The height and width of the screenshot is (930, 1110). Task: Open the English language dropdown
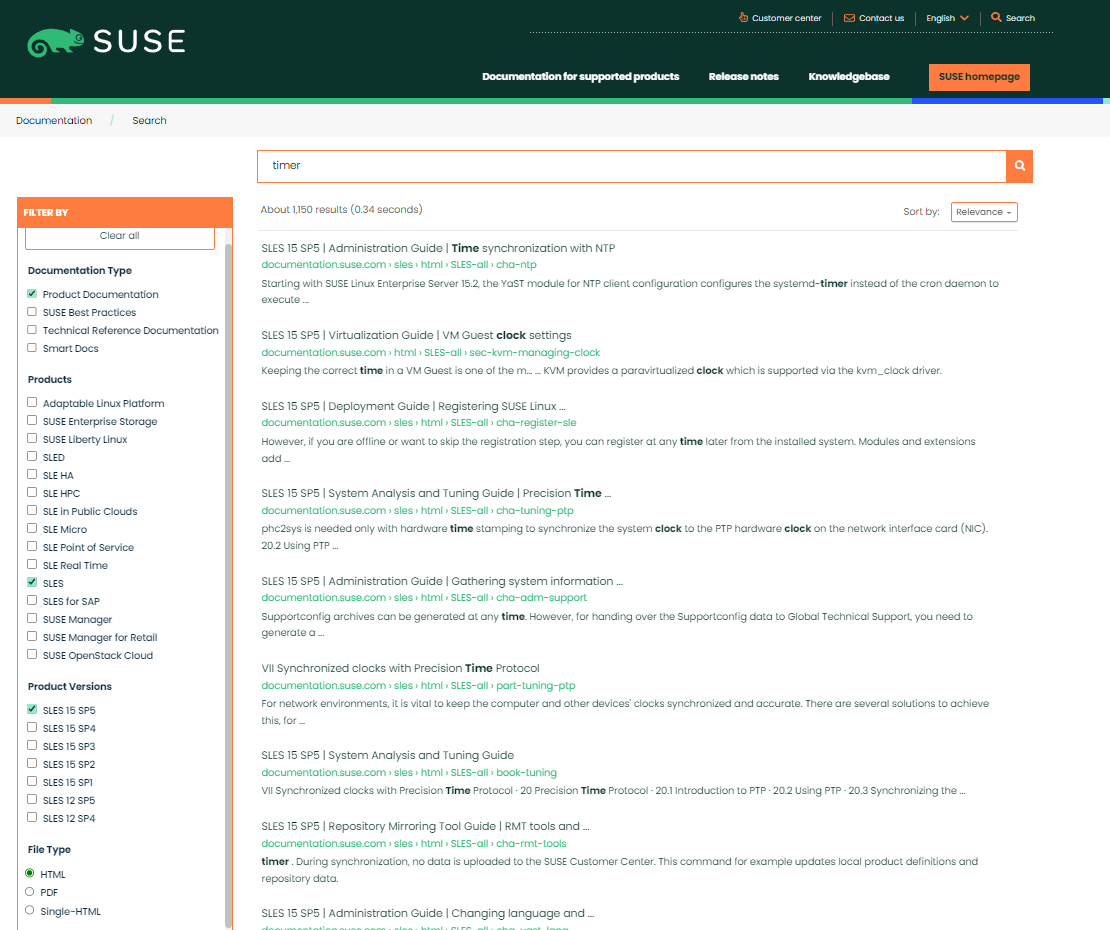pyautogui.click(x=945, y=17)
